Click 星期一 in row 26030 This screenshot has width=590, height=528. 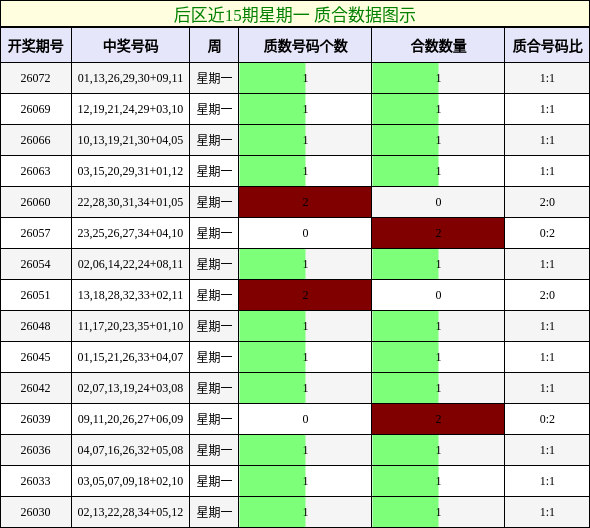point(214,512)
